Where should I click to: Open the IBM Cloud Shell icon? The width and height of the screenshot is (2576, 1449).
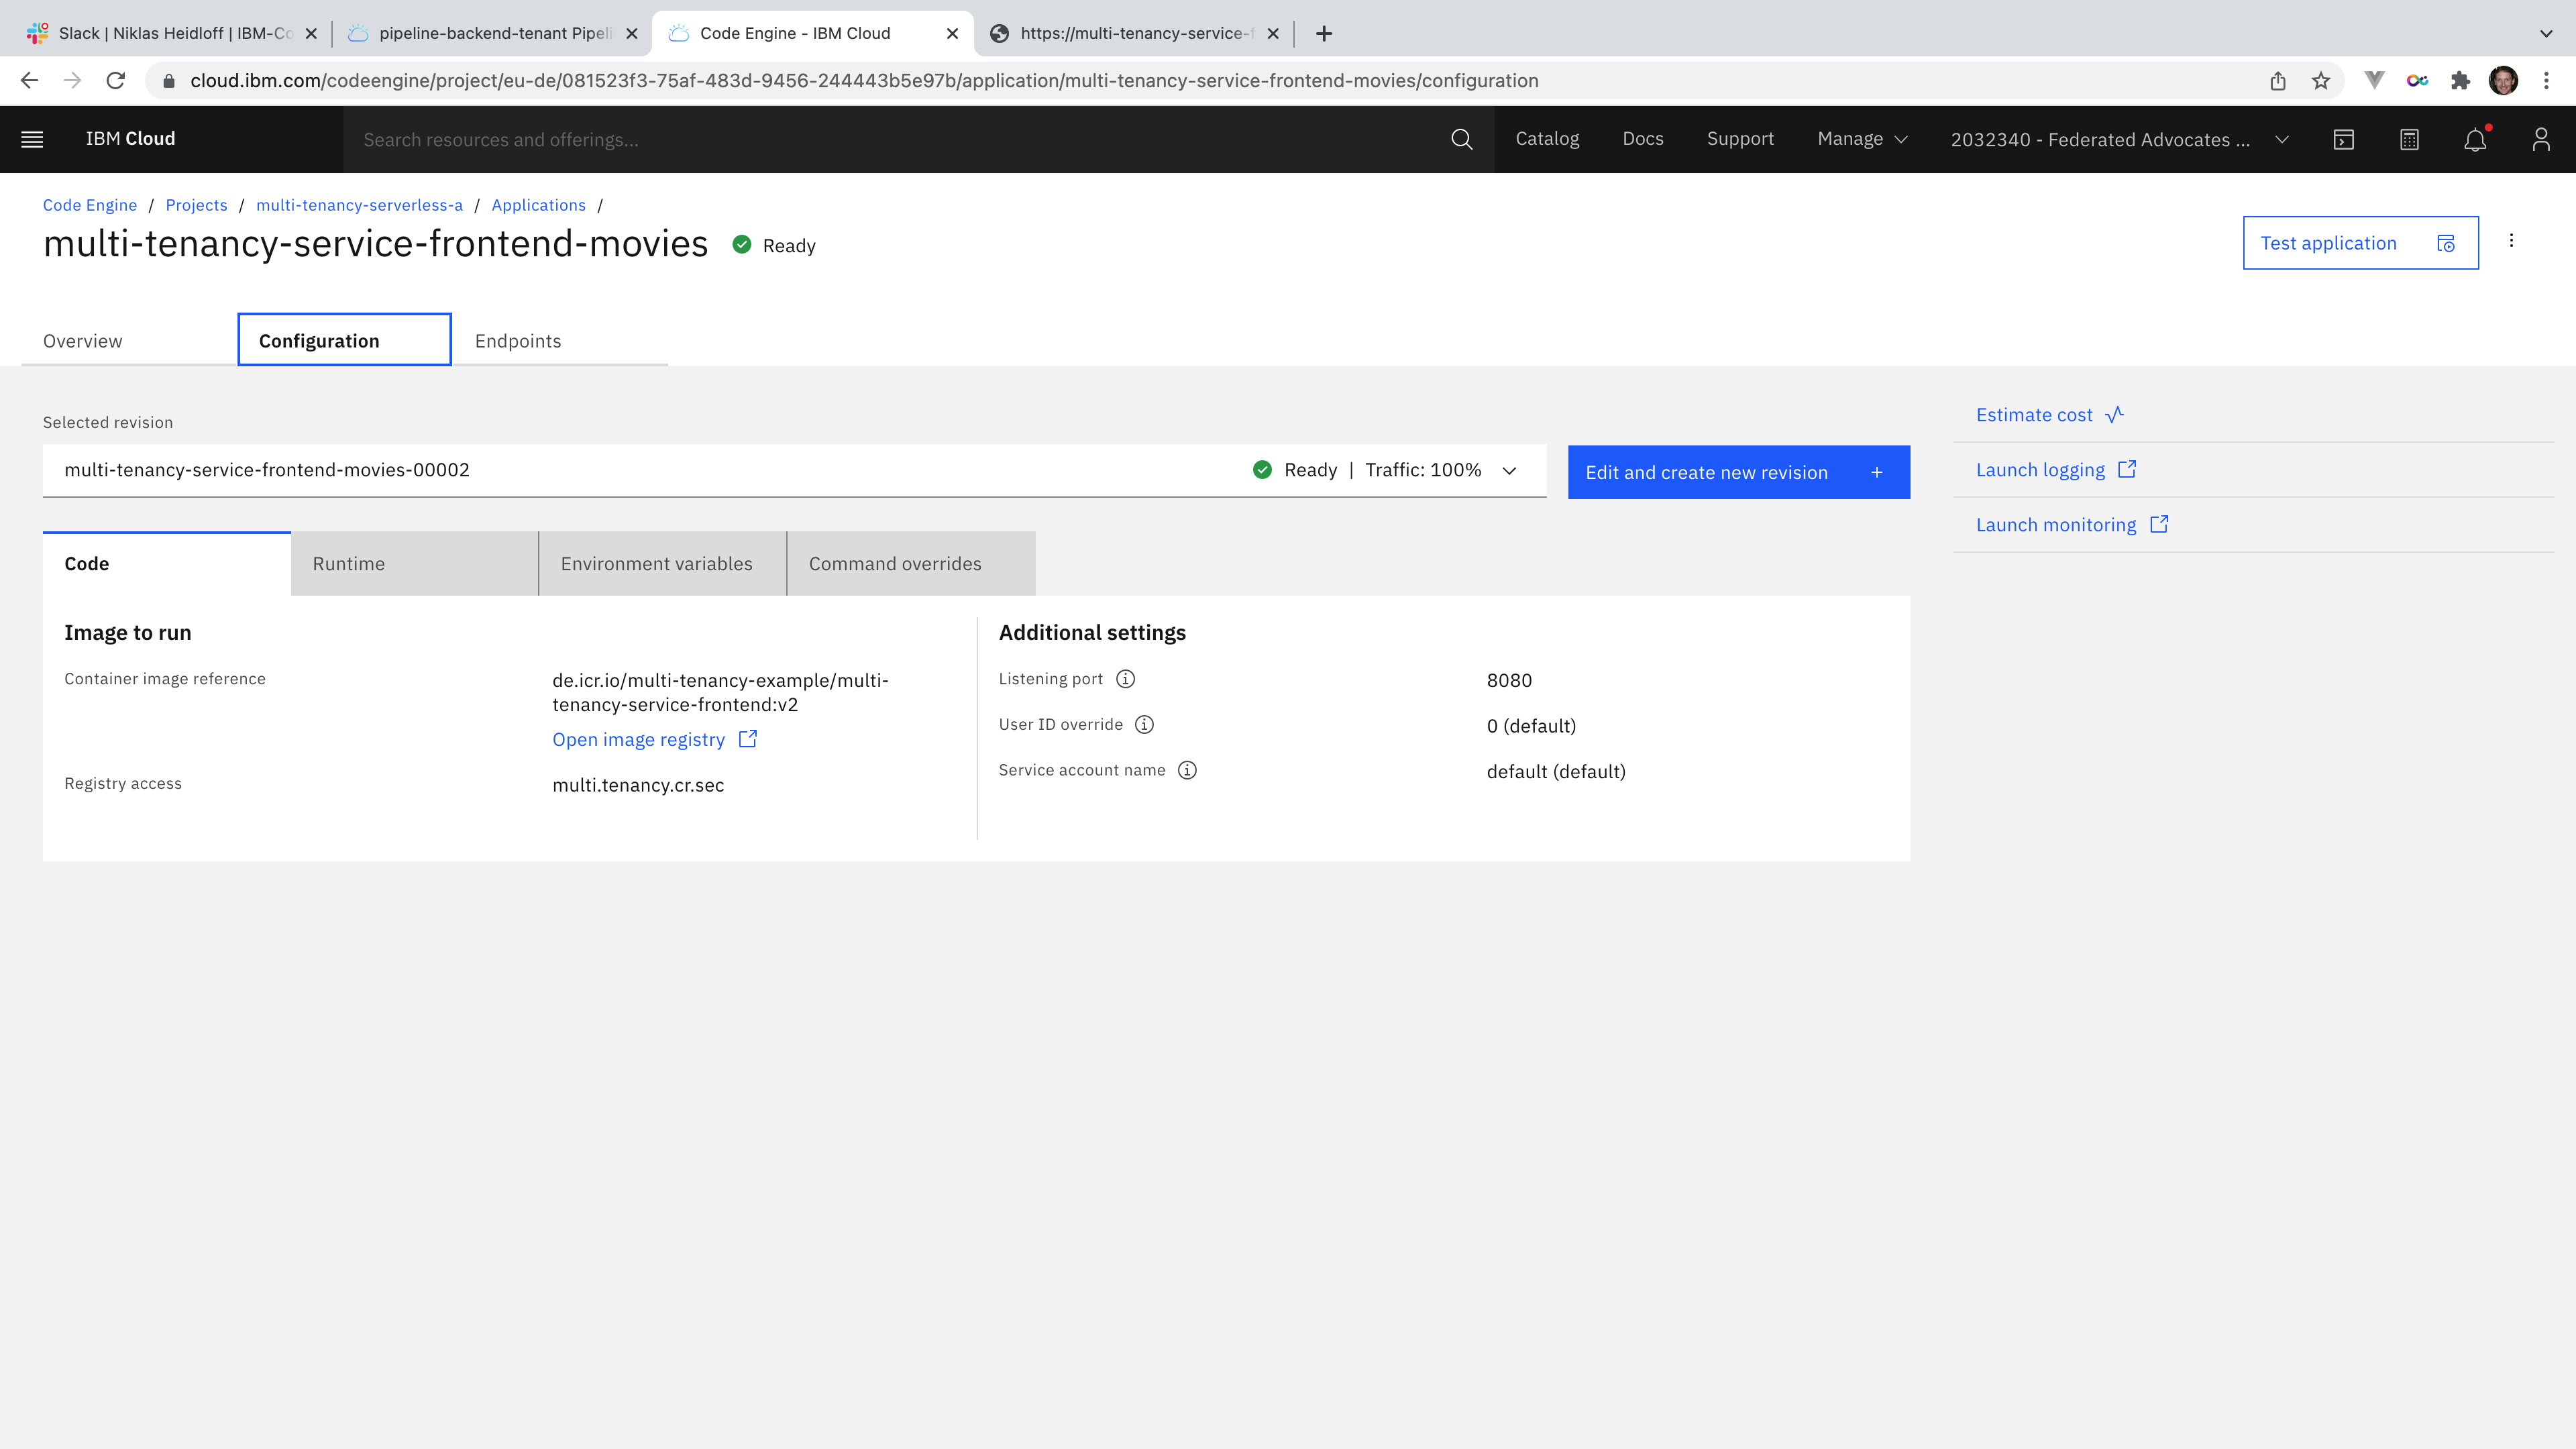(x=2343, y=139)
